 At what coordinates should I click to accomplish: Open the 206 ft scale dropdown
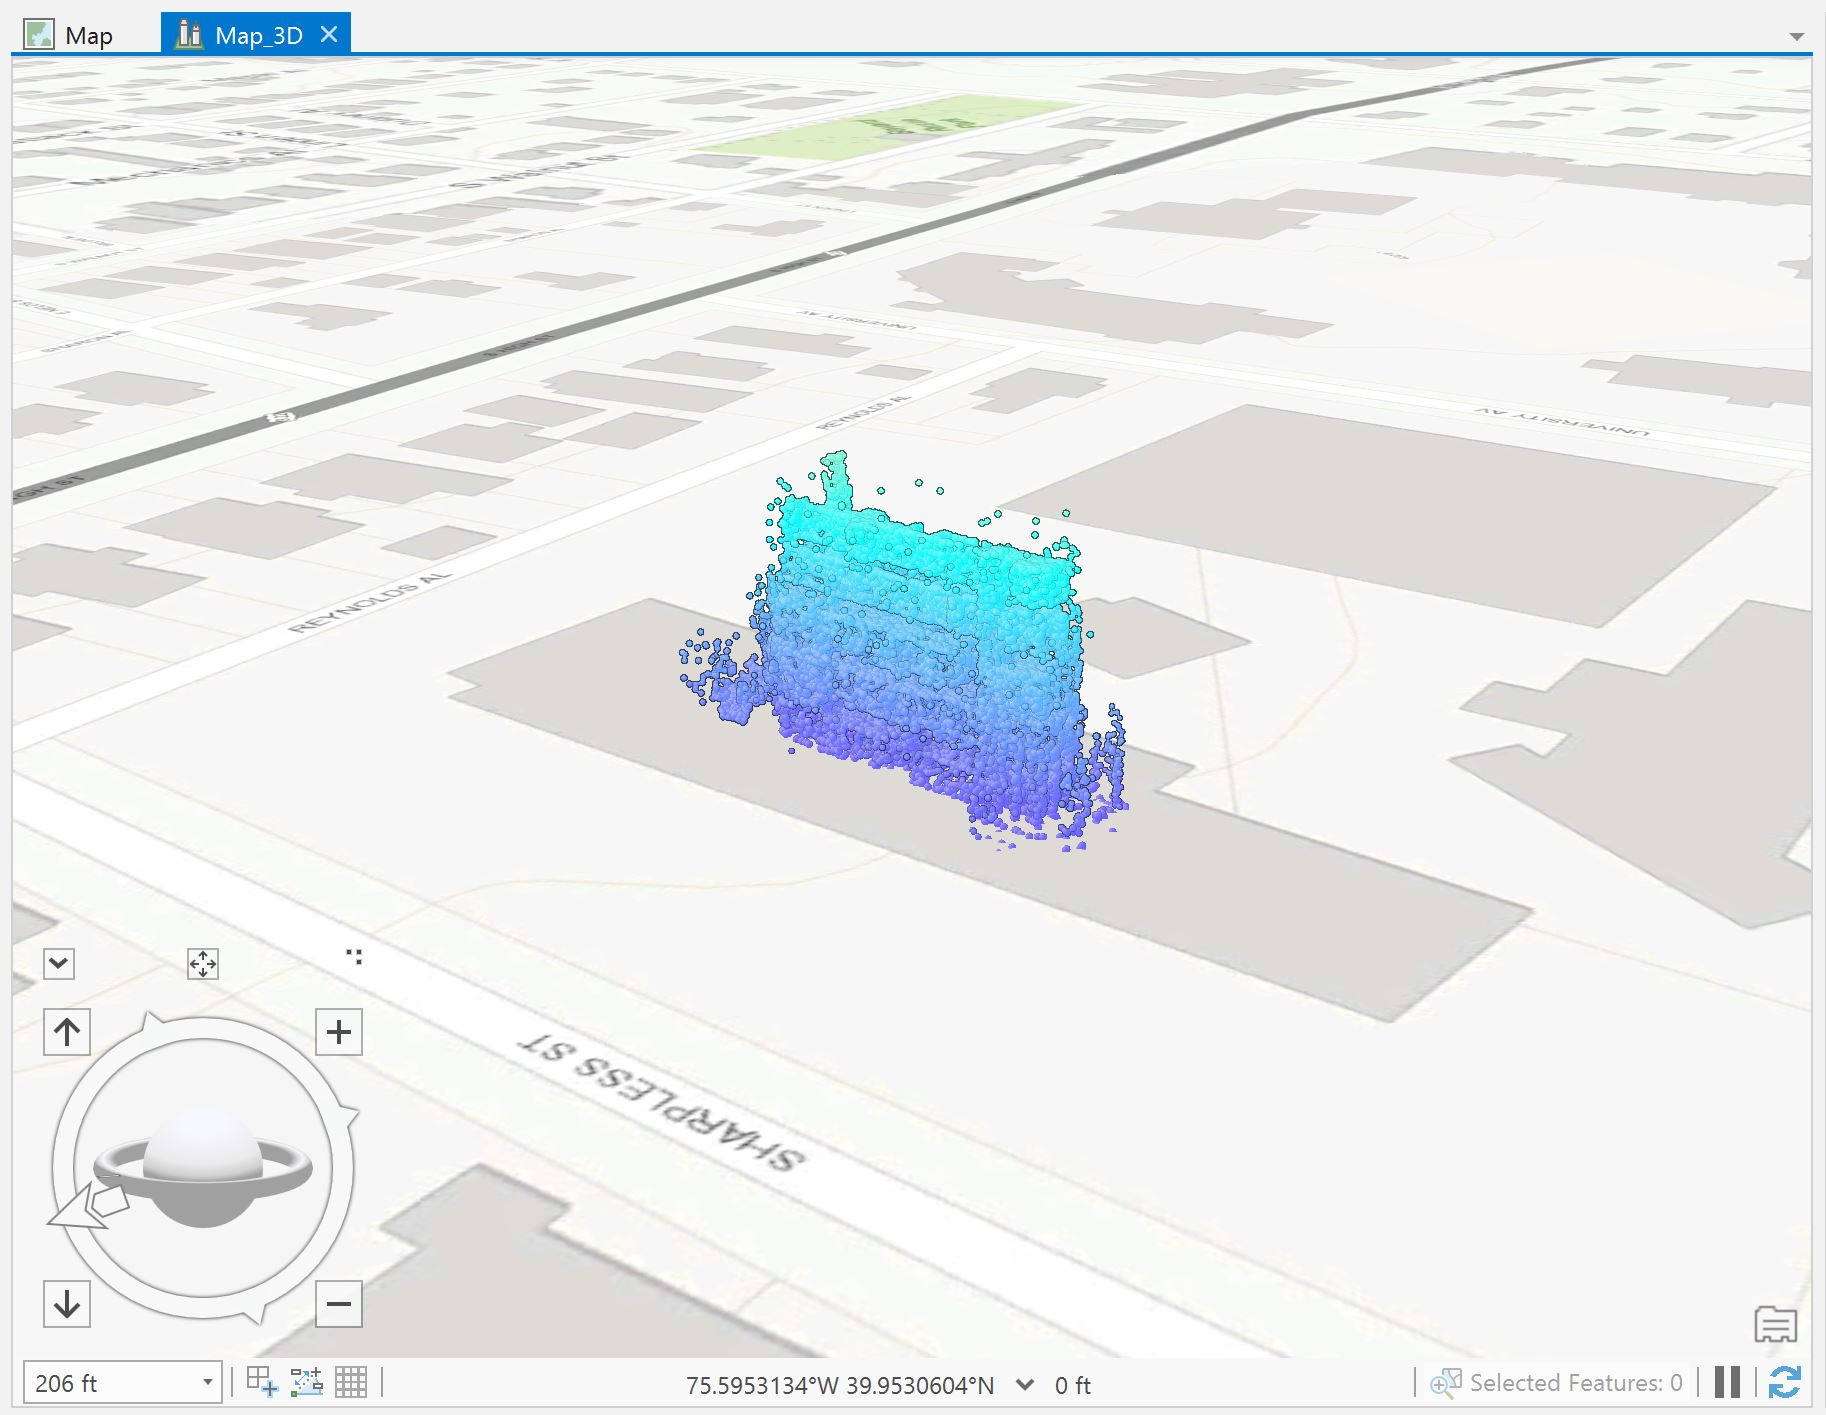coord(207,1383)
